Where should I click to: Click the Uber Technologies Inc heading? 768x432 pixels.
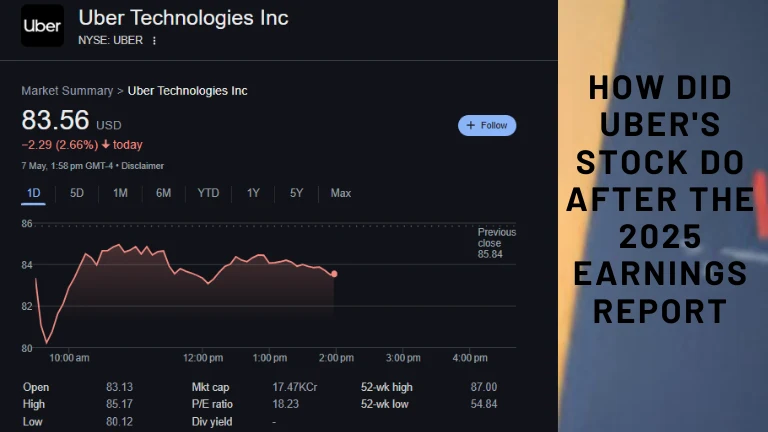(x=183, y=18)
